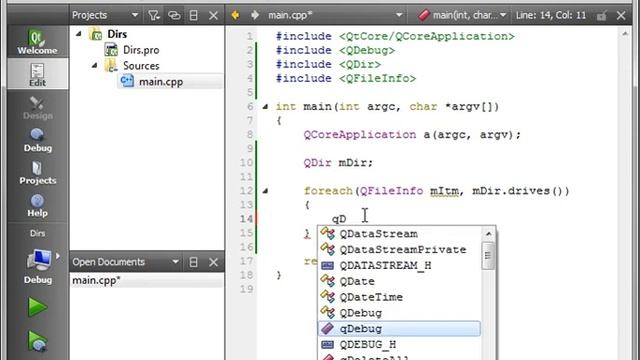Click the main.cpp* editor file name

(x=290, y=15)
